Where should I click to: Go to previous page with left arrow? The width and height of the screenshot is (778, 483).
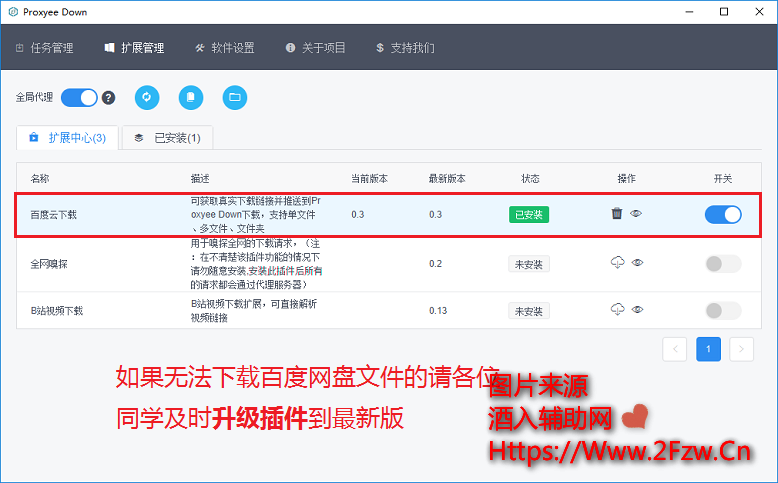675,349
